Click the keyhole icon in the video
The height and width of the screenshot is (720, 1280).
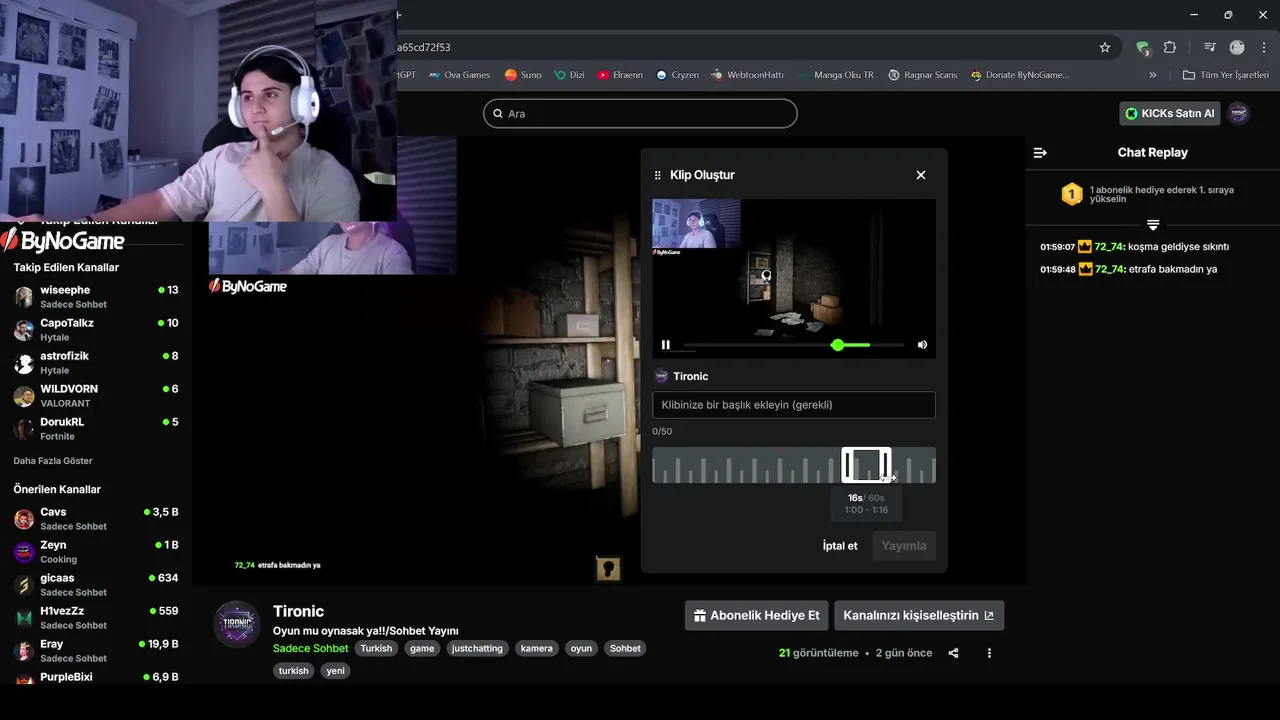[608, 569]
